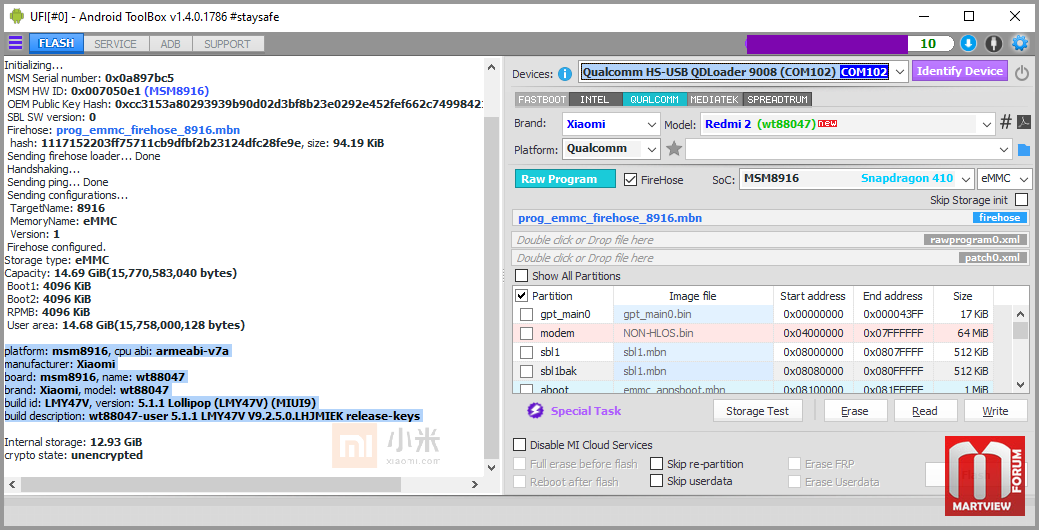Expand the favorites dropdown beside star
Viewport: 1039px width, 530px height.
coord(849,150)
